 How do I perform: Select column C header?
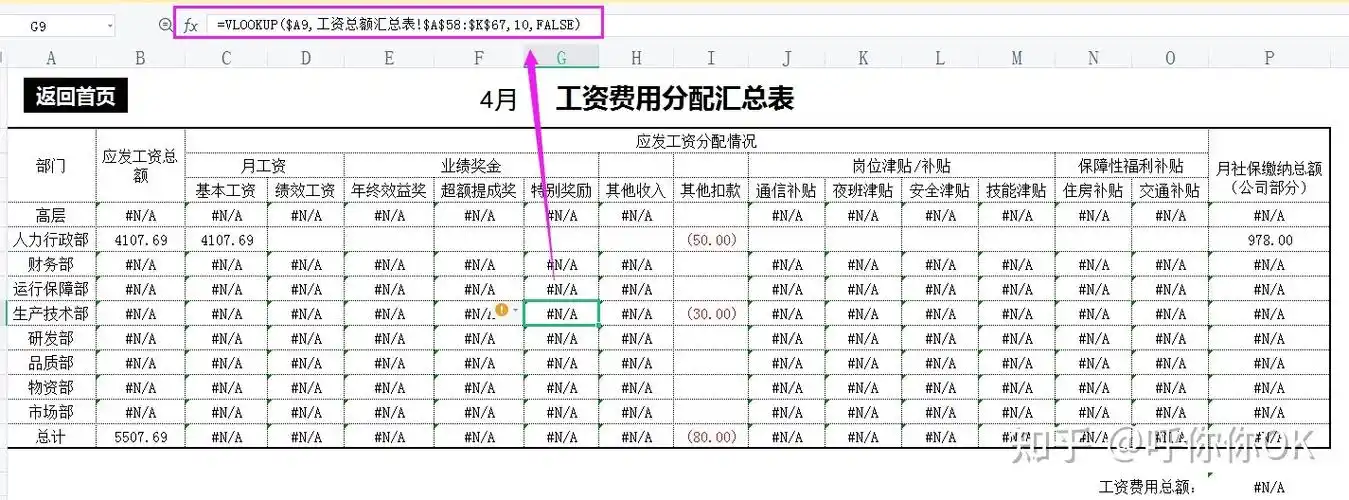tap(226, 59)
